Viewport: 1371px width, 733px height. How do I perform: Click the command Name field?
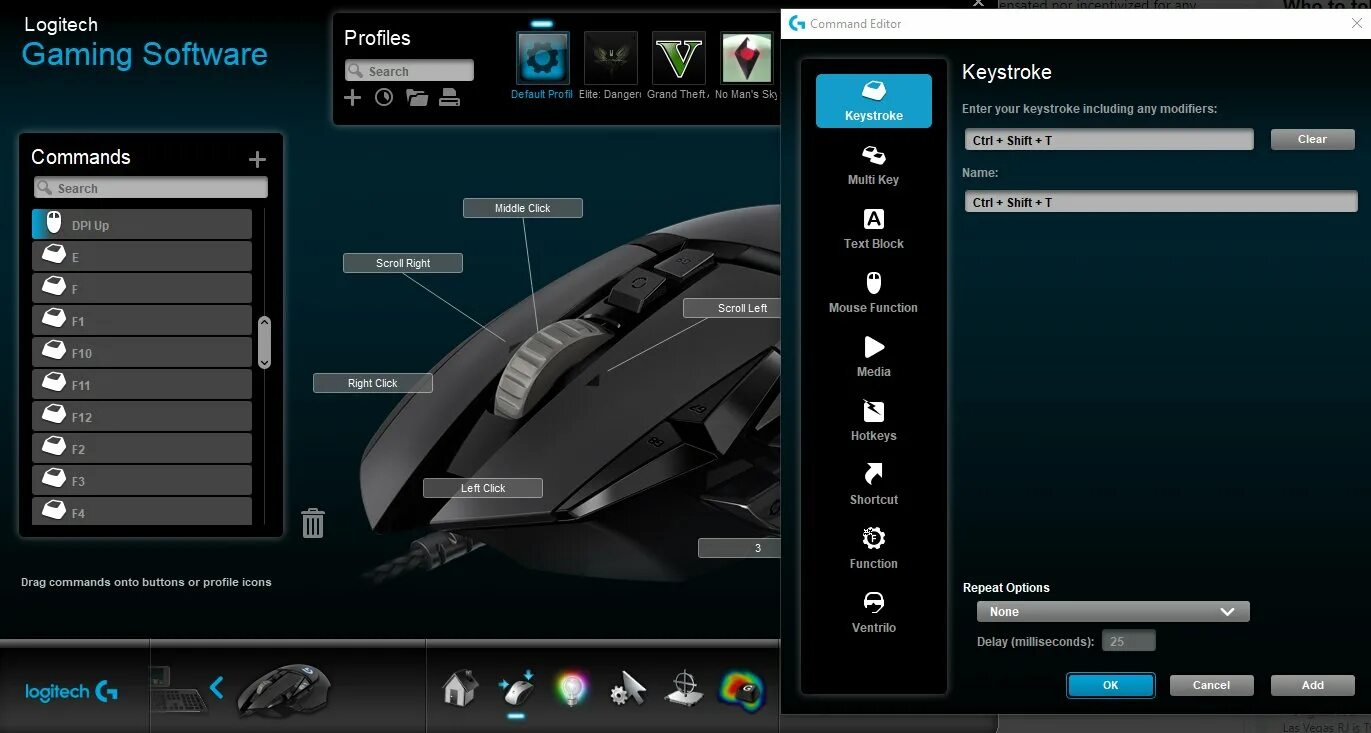pyautogui.click(x=1160, y=202)
